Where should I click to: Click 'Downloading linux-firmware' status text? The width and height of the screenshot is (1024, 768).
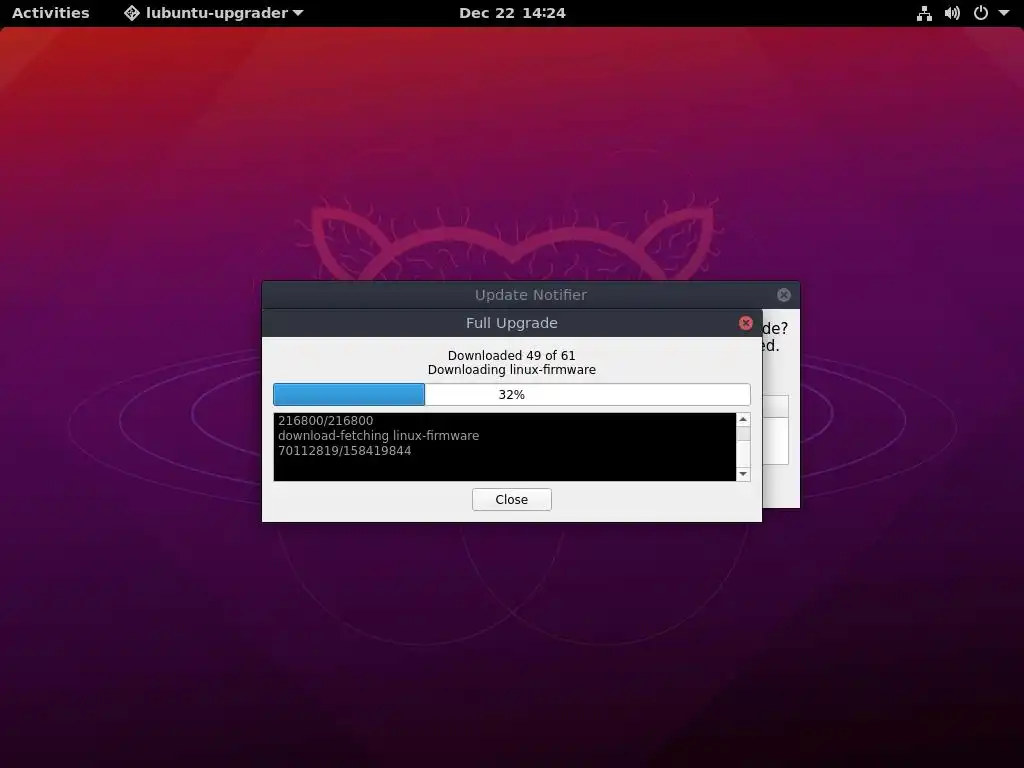pyautogui.click(x=511, y=370)
